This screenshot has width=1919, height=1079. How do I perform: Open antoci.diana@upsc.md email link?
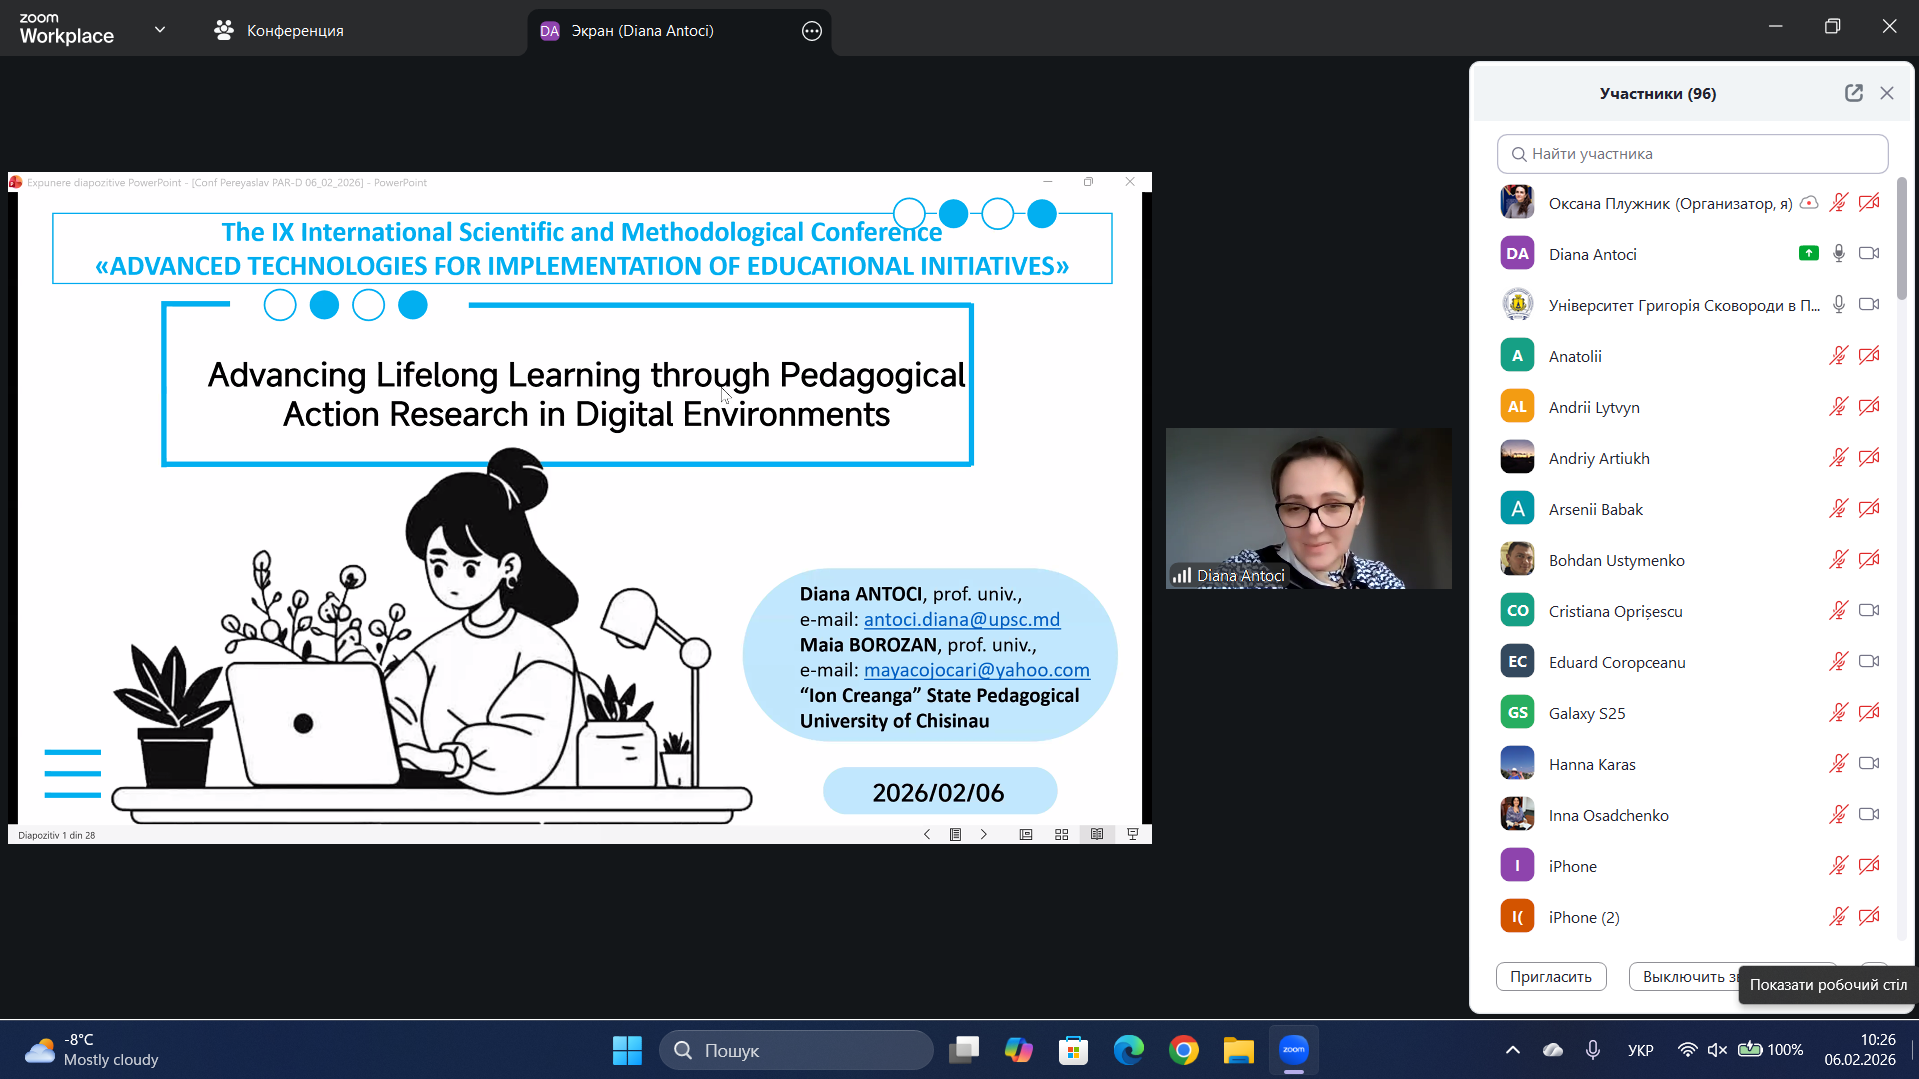pos(961,620)
